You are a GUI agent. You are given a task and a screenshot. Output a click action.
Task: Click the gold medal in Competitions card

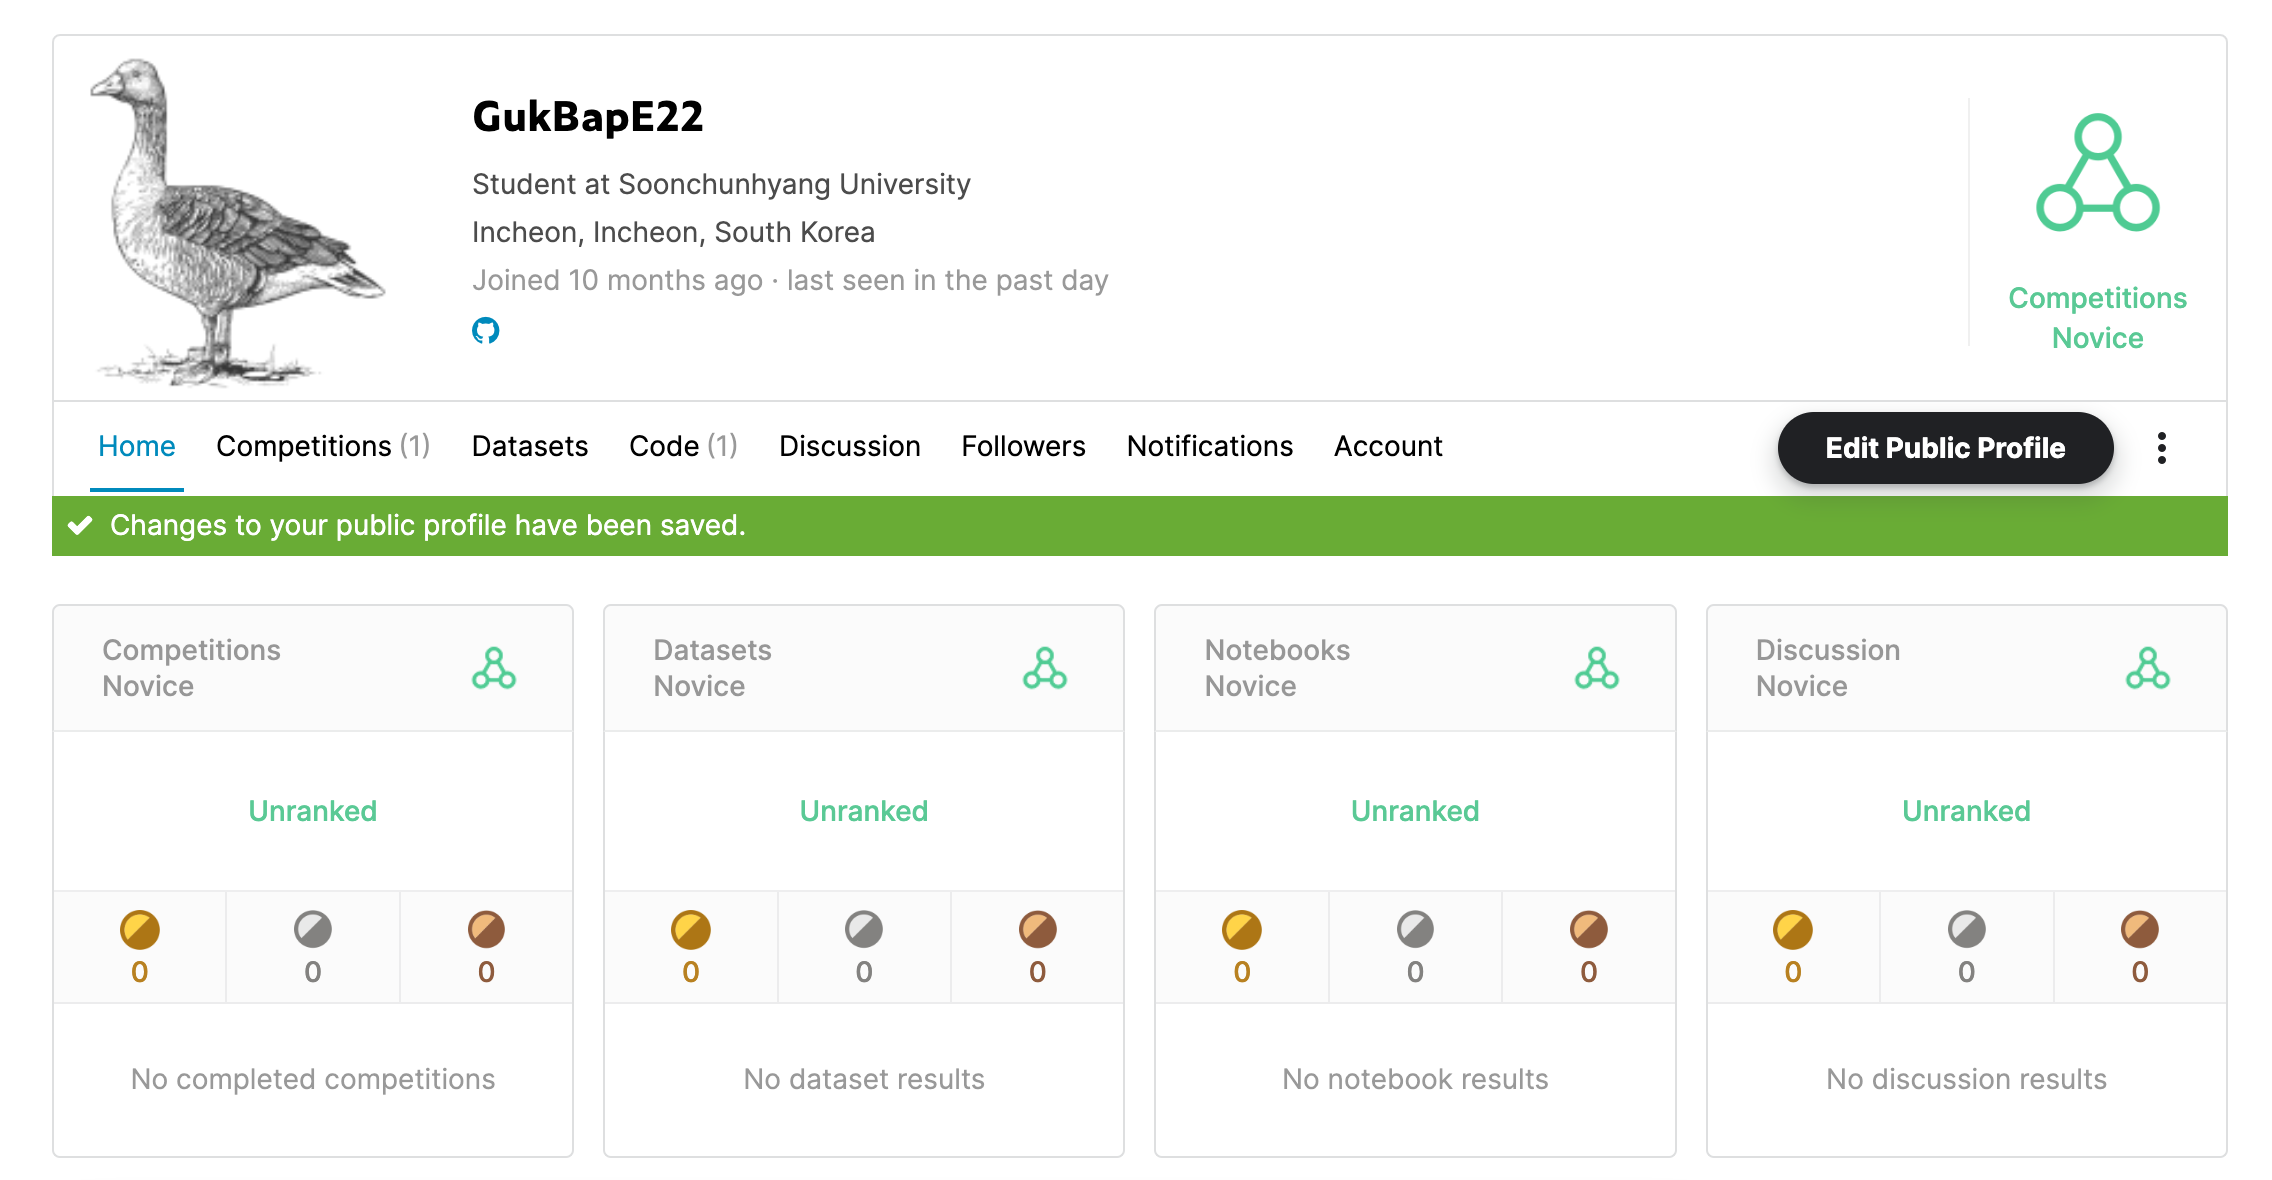pos(140,929)
